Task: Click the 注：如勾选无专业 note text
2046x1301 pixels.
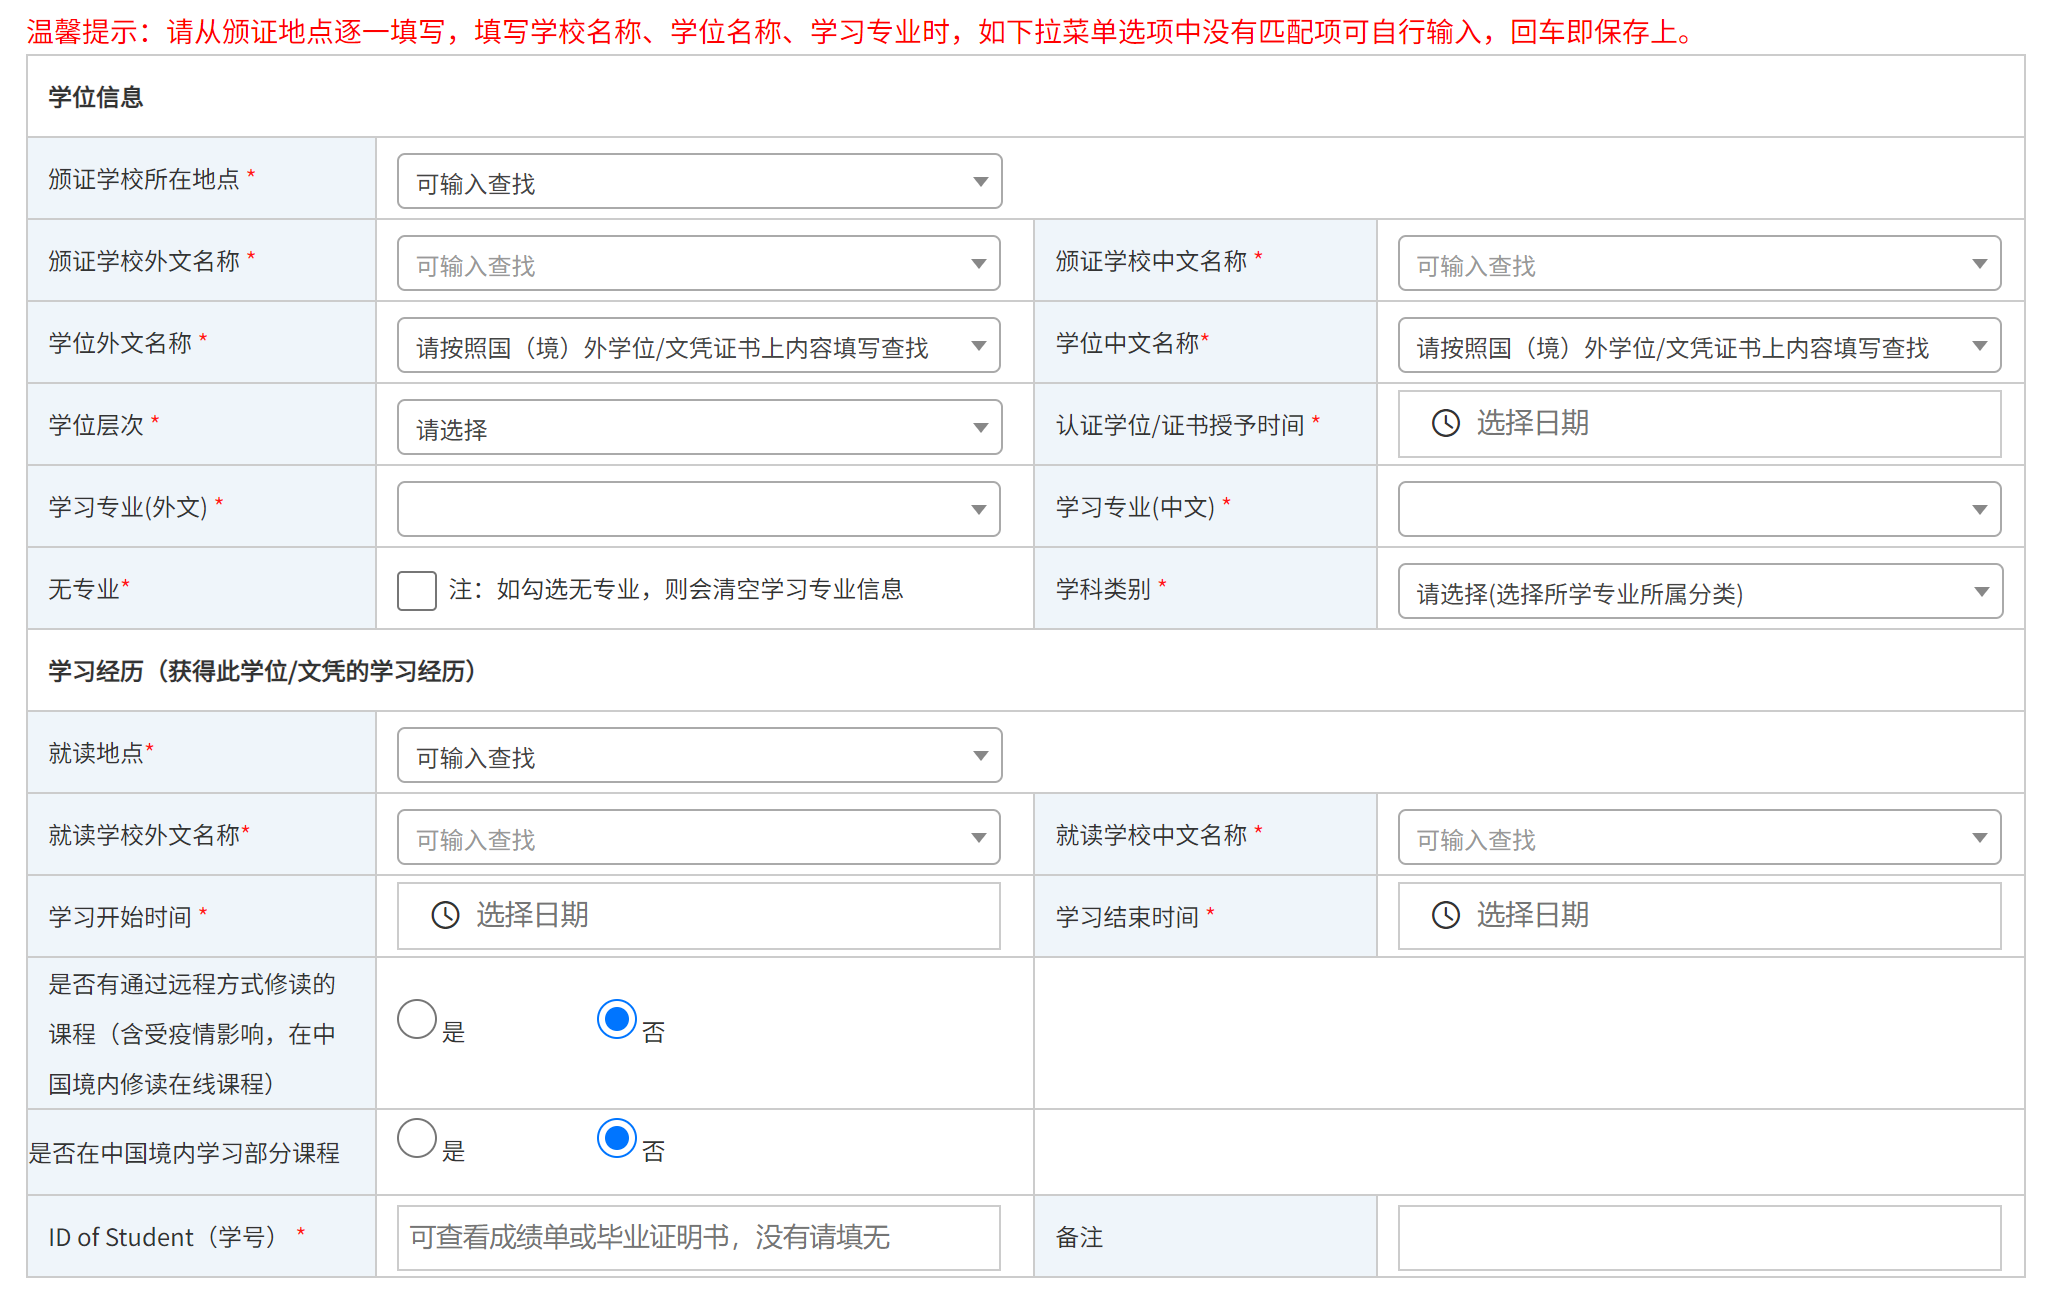Action: tap(676, 590)
